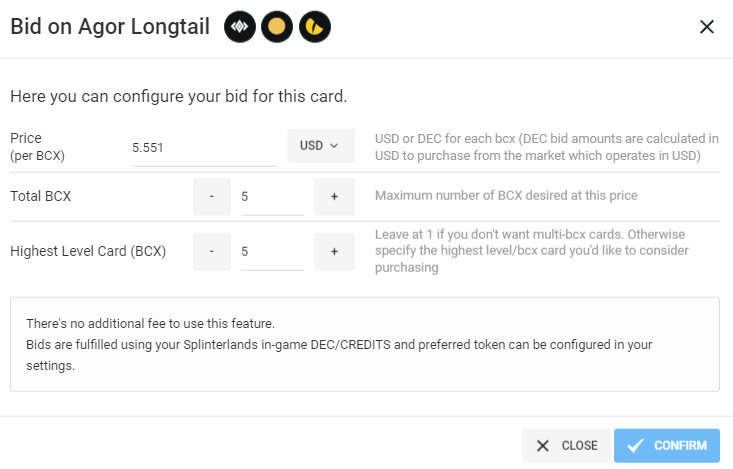Image resolution: width=733 pixels, height=469 pixels.
Task: Click the USD or DEC help text
Action: click(546, 147)
